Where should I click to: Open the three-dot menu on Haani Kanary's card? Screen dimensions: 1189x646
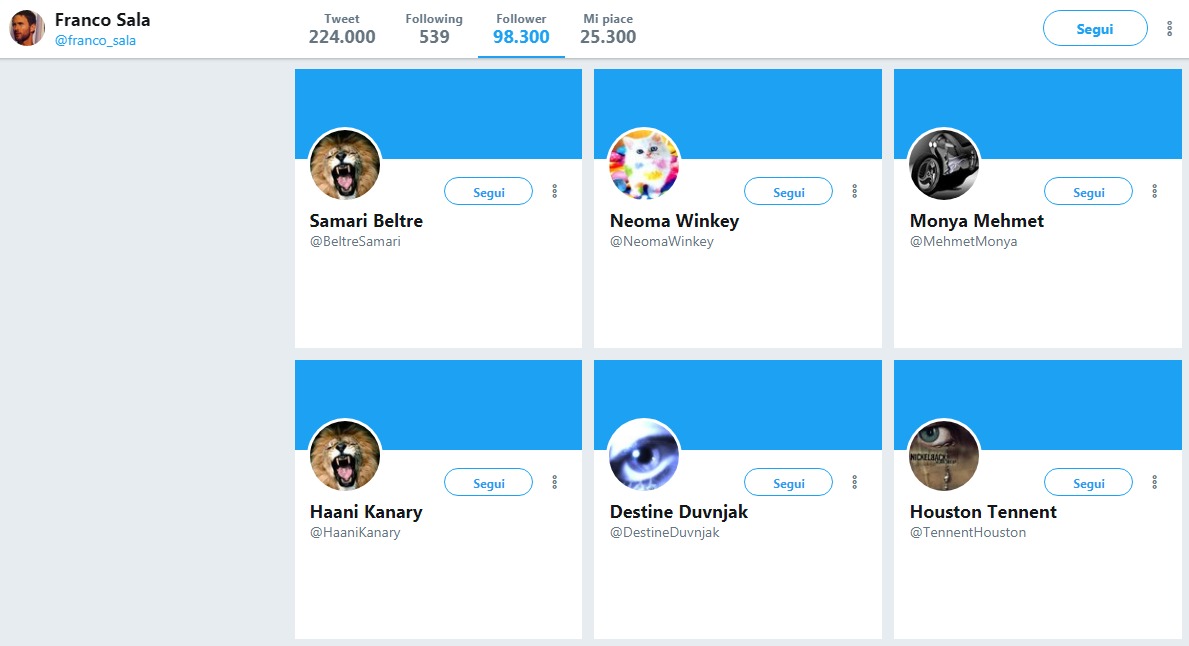[554, 482]
